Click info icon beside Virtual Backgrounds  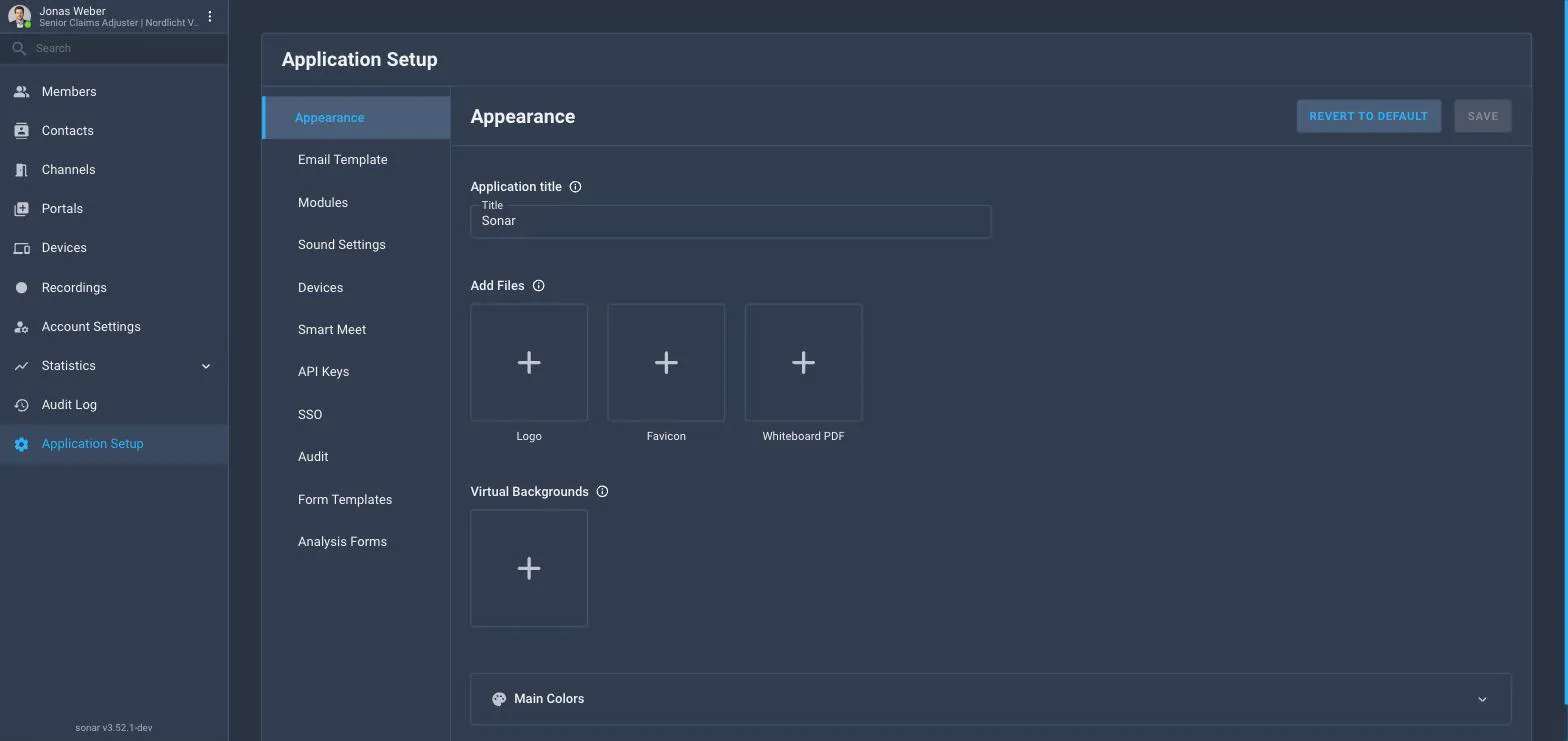click(x=602, y=492)
